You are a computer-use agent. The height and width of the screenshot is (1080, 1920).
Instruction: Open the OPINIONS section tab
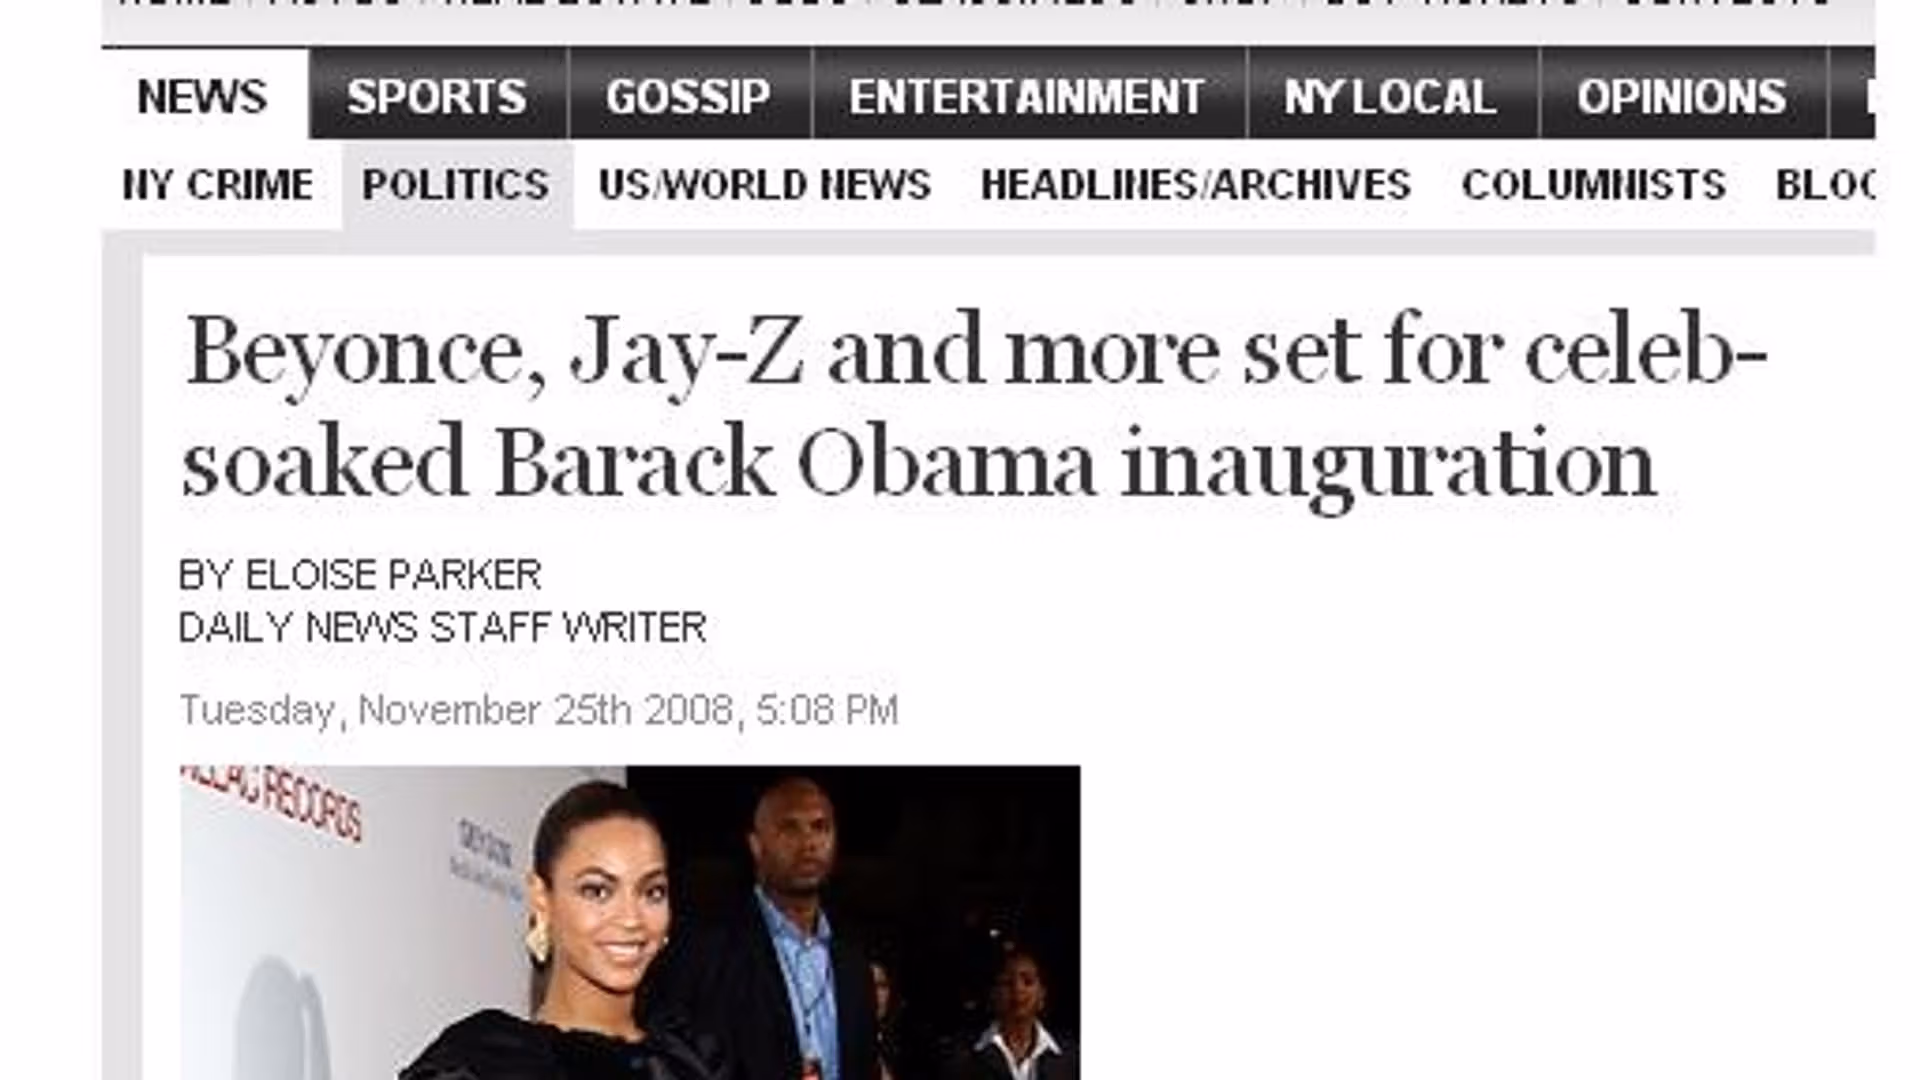click(x=1683, y=96)
